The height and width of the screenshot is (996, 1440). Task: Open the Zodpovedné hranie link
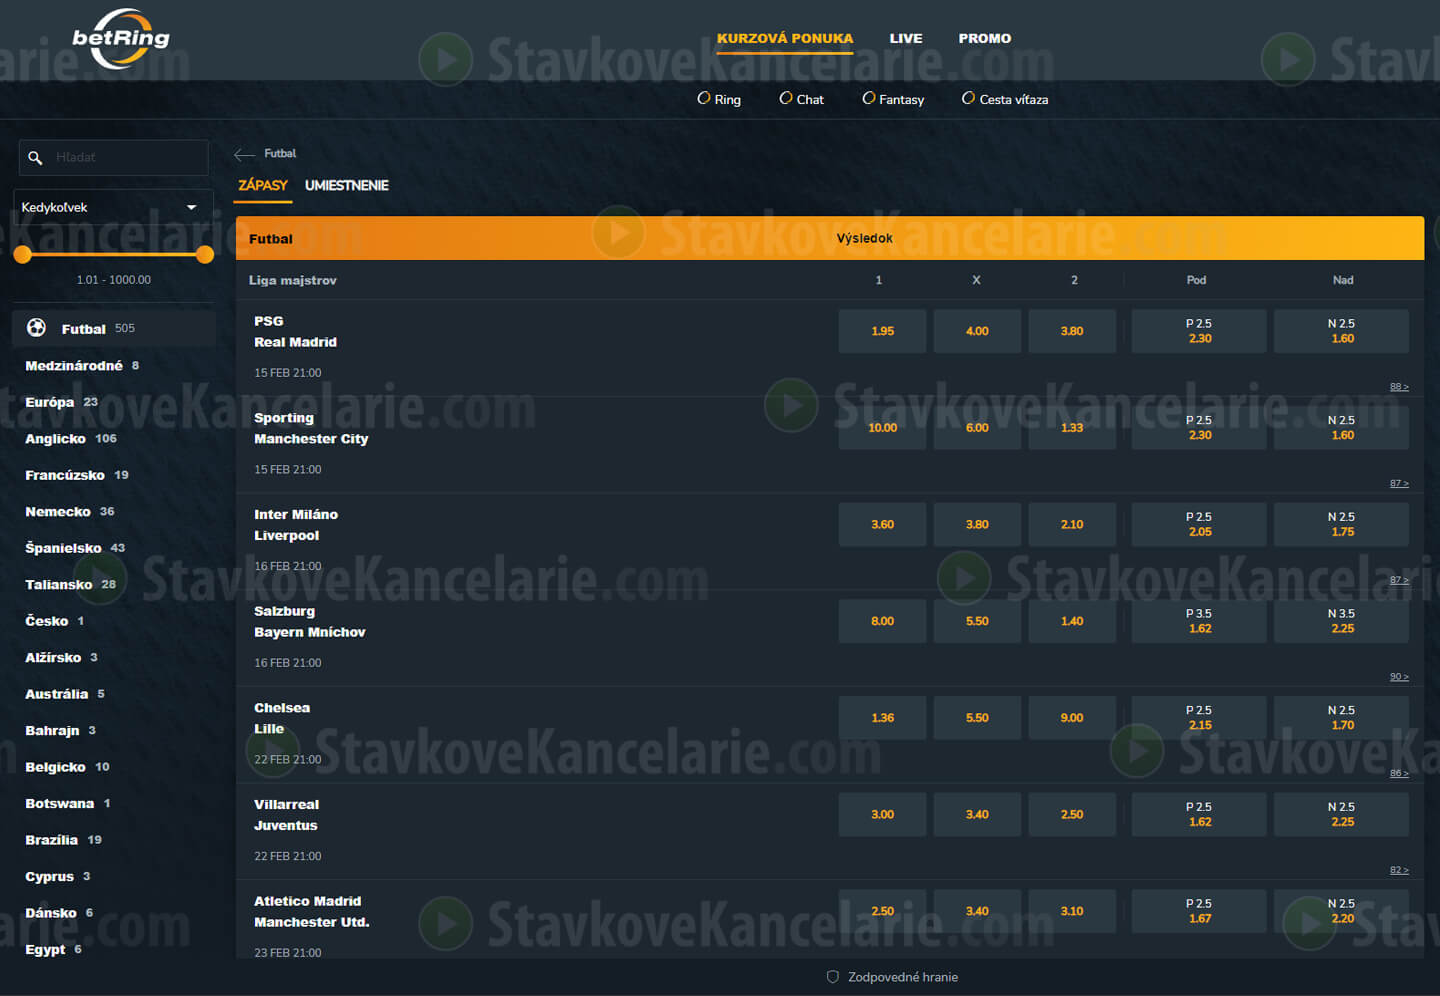[903, 977]
